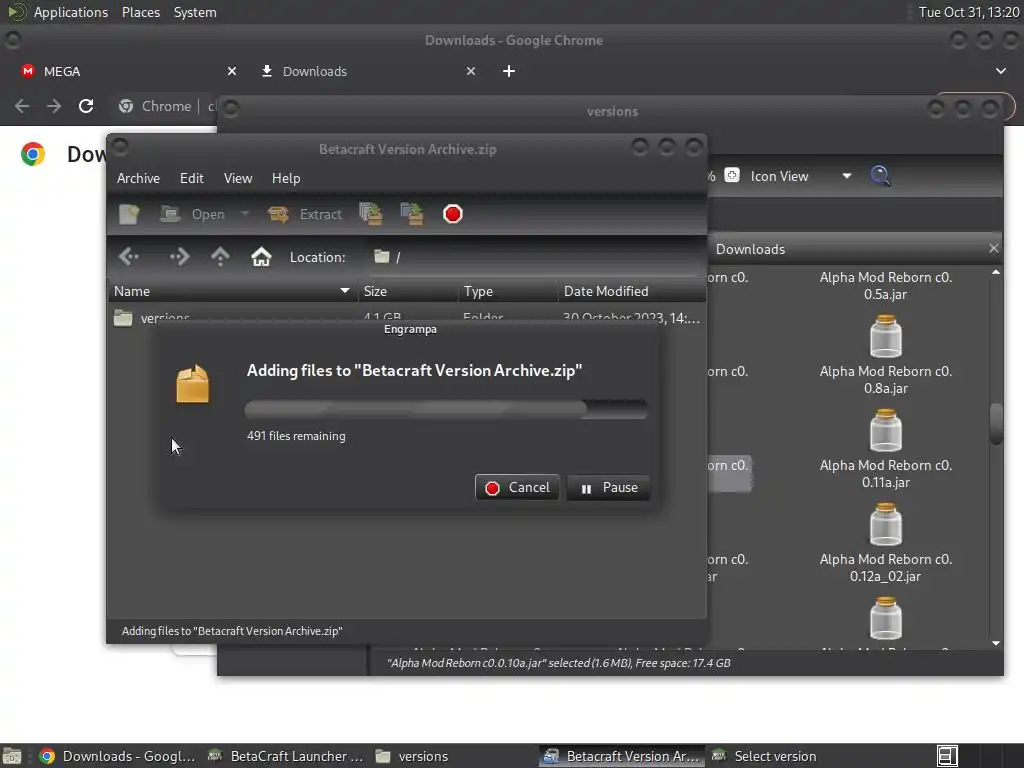Switch to BetaCraft Launcher taskbar item

click(x=285, y=756)
